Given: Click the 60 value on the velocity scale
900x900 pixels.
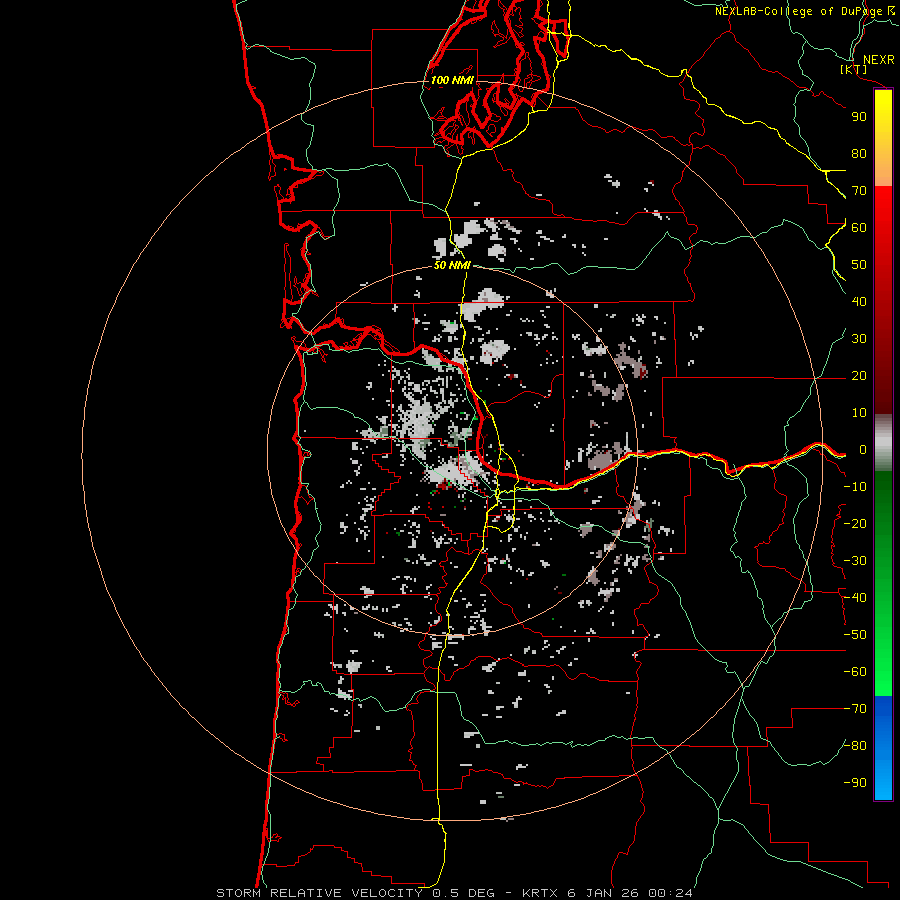Looking at the screenshot, I should point(859,227).
